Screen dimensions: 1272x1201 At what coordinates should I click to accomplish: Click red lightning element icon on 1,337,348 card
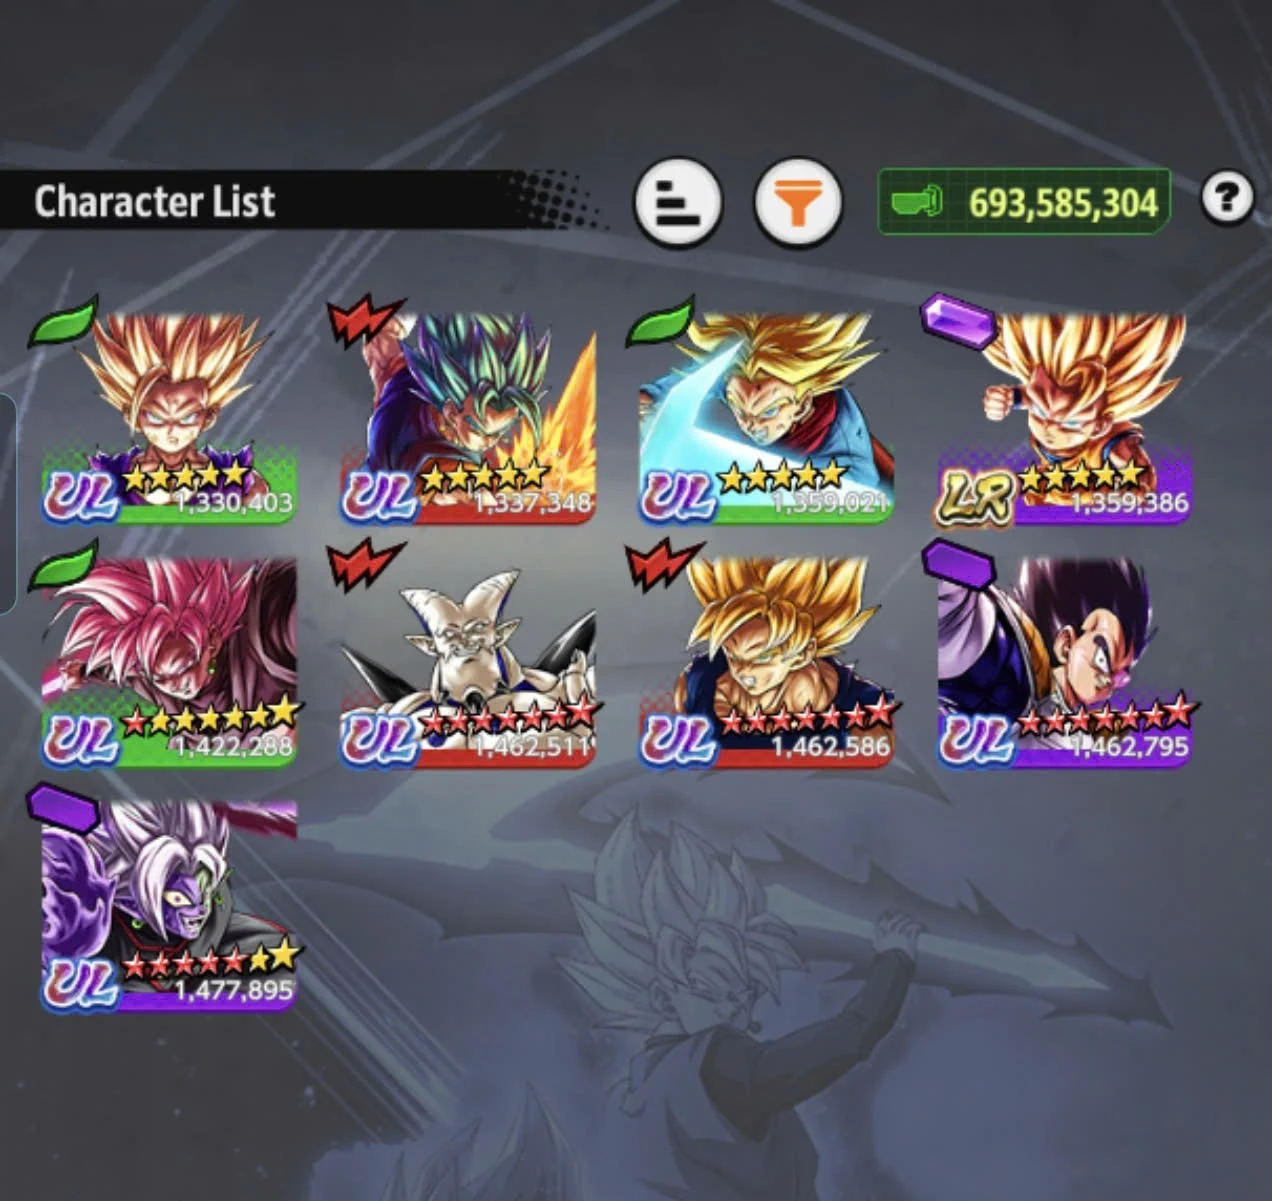tap(363, 319)
